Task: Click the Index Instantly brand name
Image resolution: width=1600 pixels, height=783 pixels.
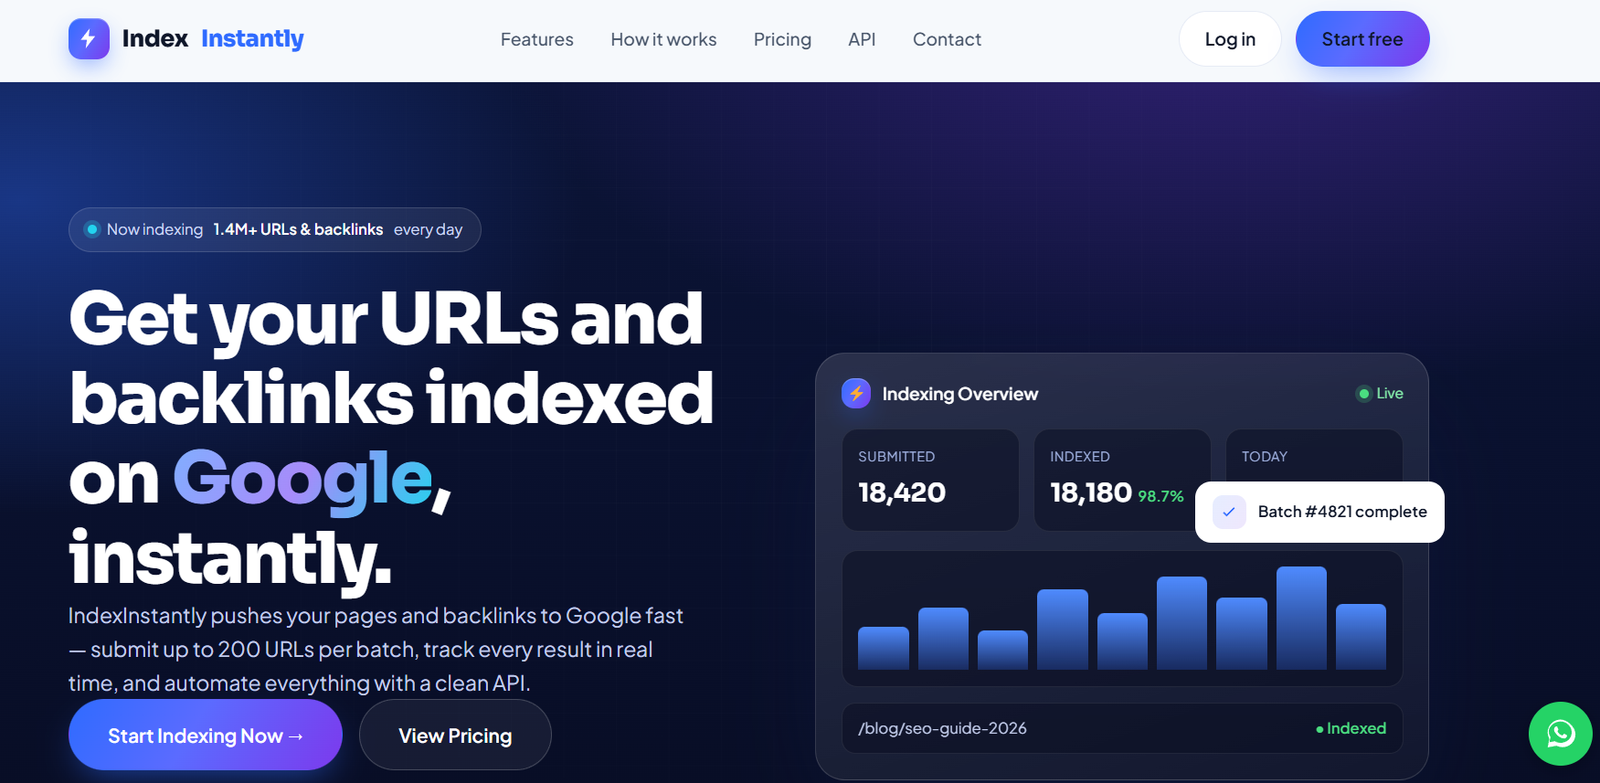Action: pyautogui.click(x=213, y=39)
